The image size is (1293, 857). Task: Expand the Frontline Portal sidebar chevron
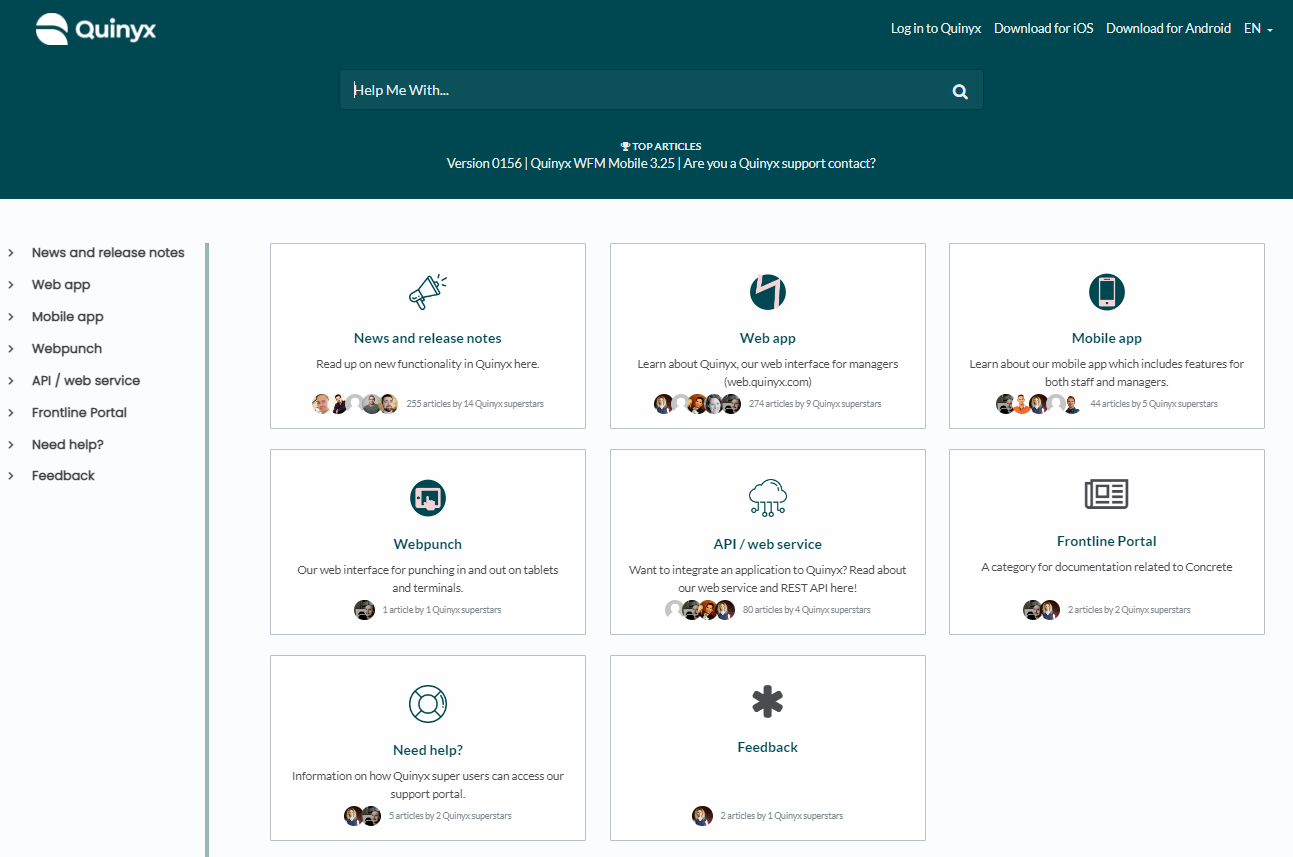pos(11,413)
